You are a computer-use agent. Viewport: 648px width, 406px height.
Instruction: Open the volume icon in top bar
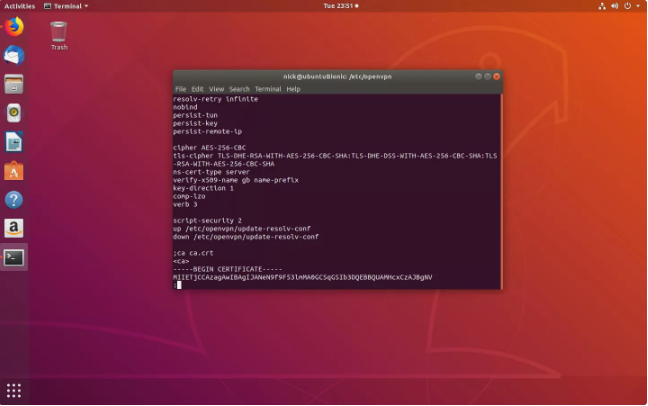click(615, 6)
